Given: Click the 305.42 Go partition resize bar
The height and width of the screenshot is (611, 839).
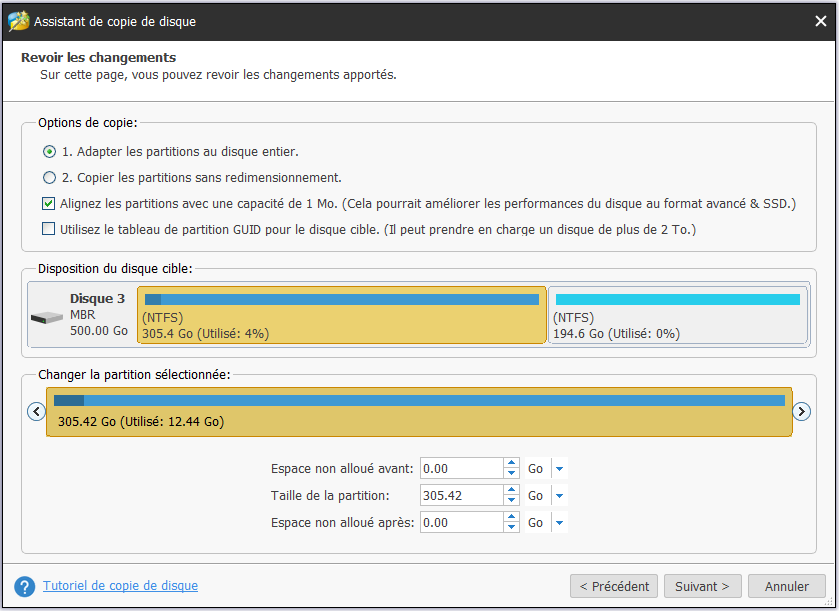Looking at the screenshot, I should point(419,412).
